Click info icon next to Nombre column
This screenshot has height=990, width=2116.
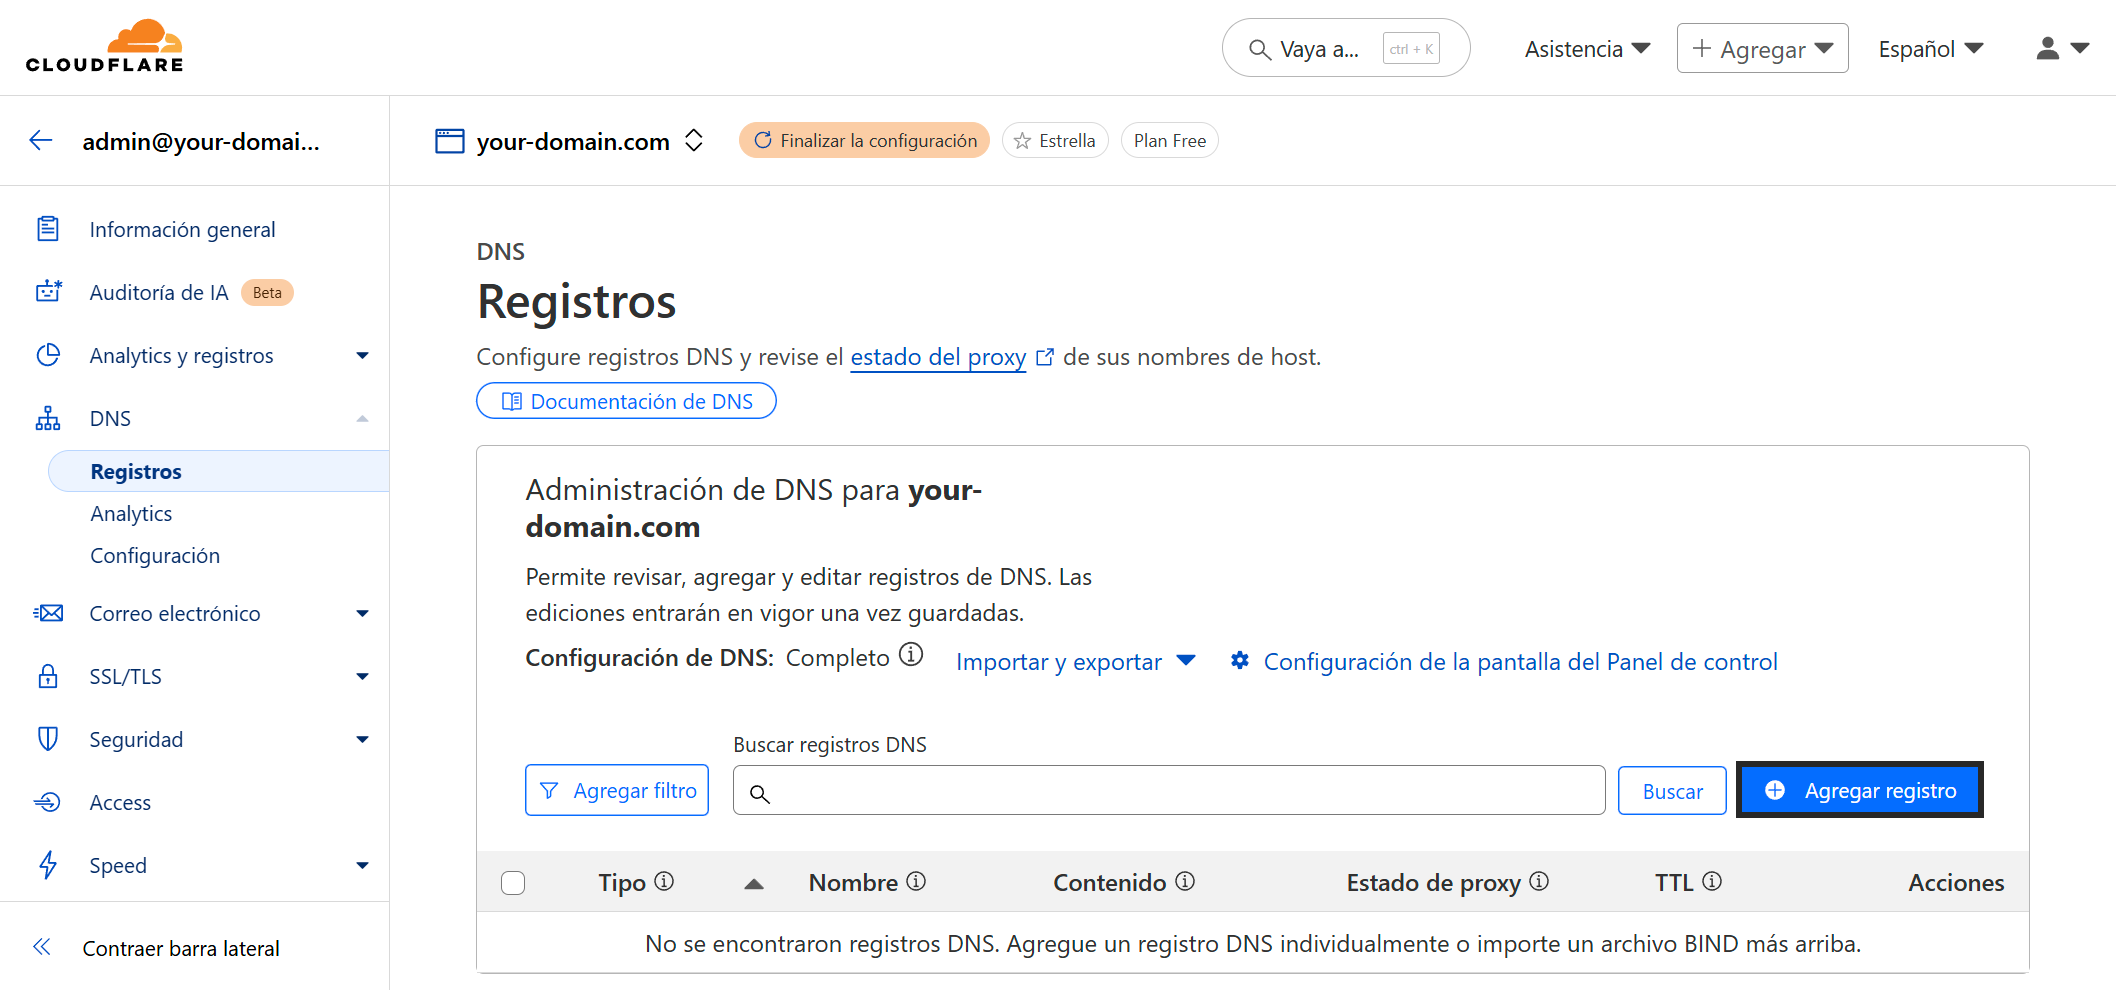(x=916, y=881)
